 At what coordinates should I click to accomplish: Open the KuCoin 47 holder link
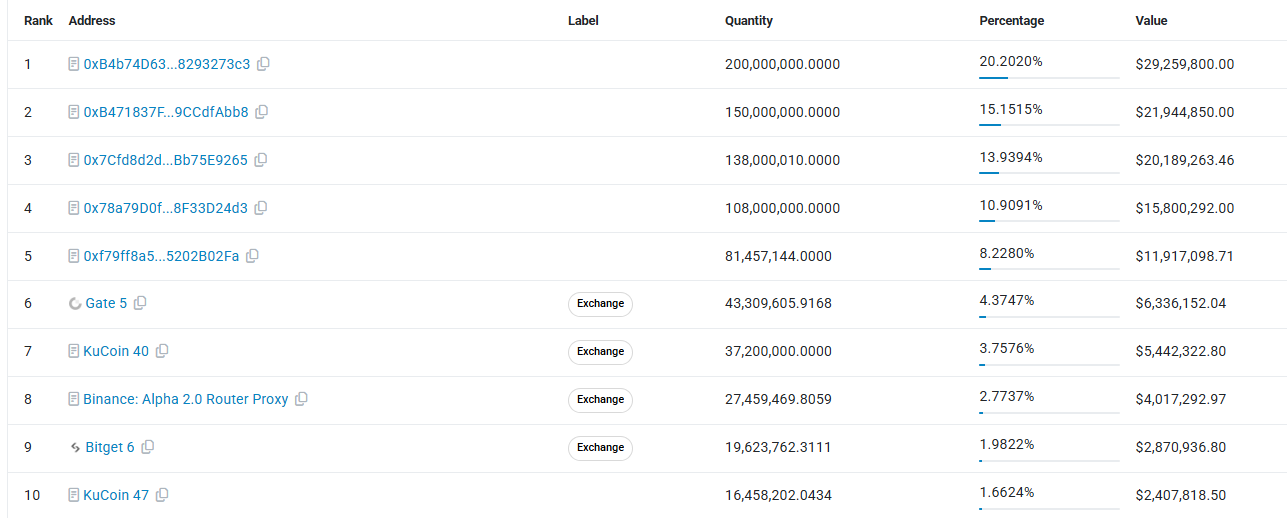(x=116, y=495)
